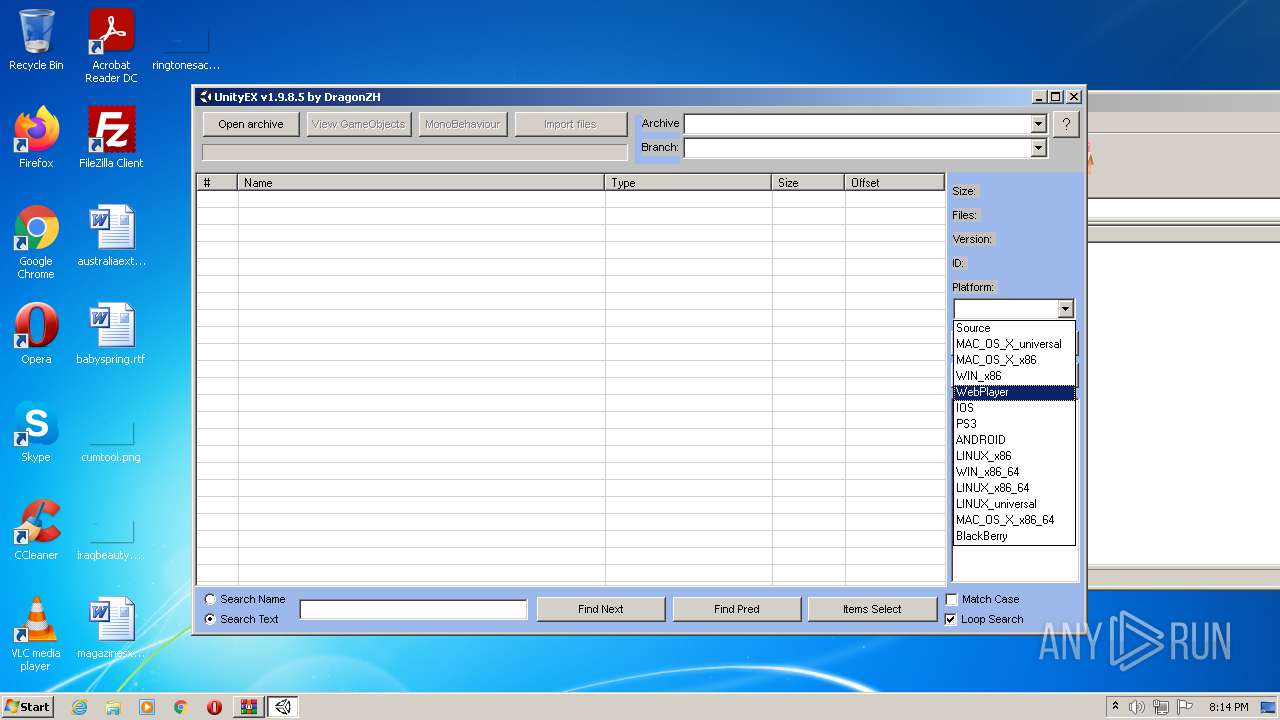This screenshot has height=720, width=1280.
Task: Launch Opera from the desktop
Action: click(36, 334)
